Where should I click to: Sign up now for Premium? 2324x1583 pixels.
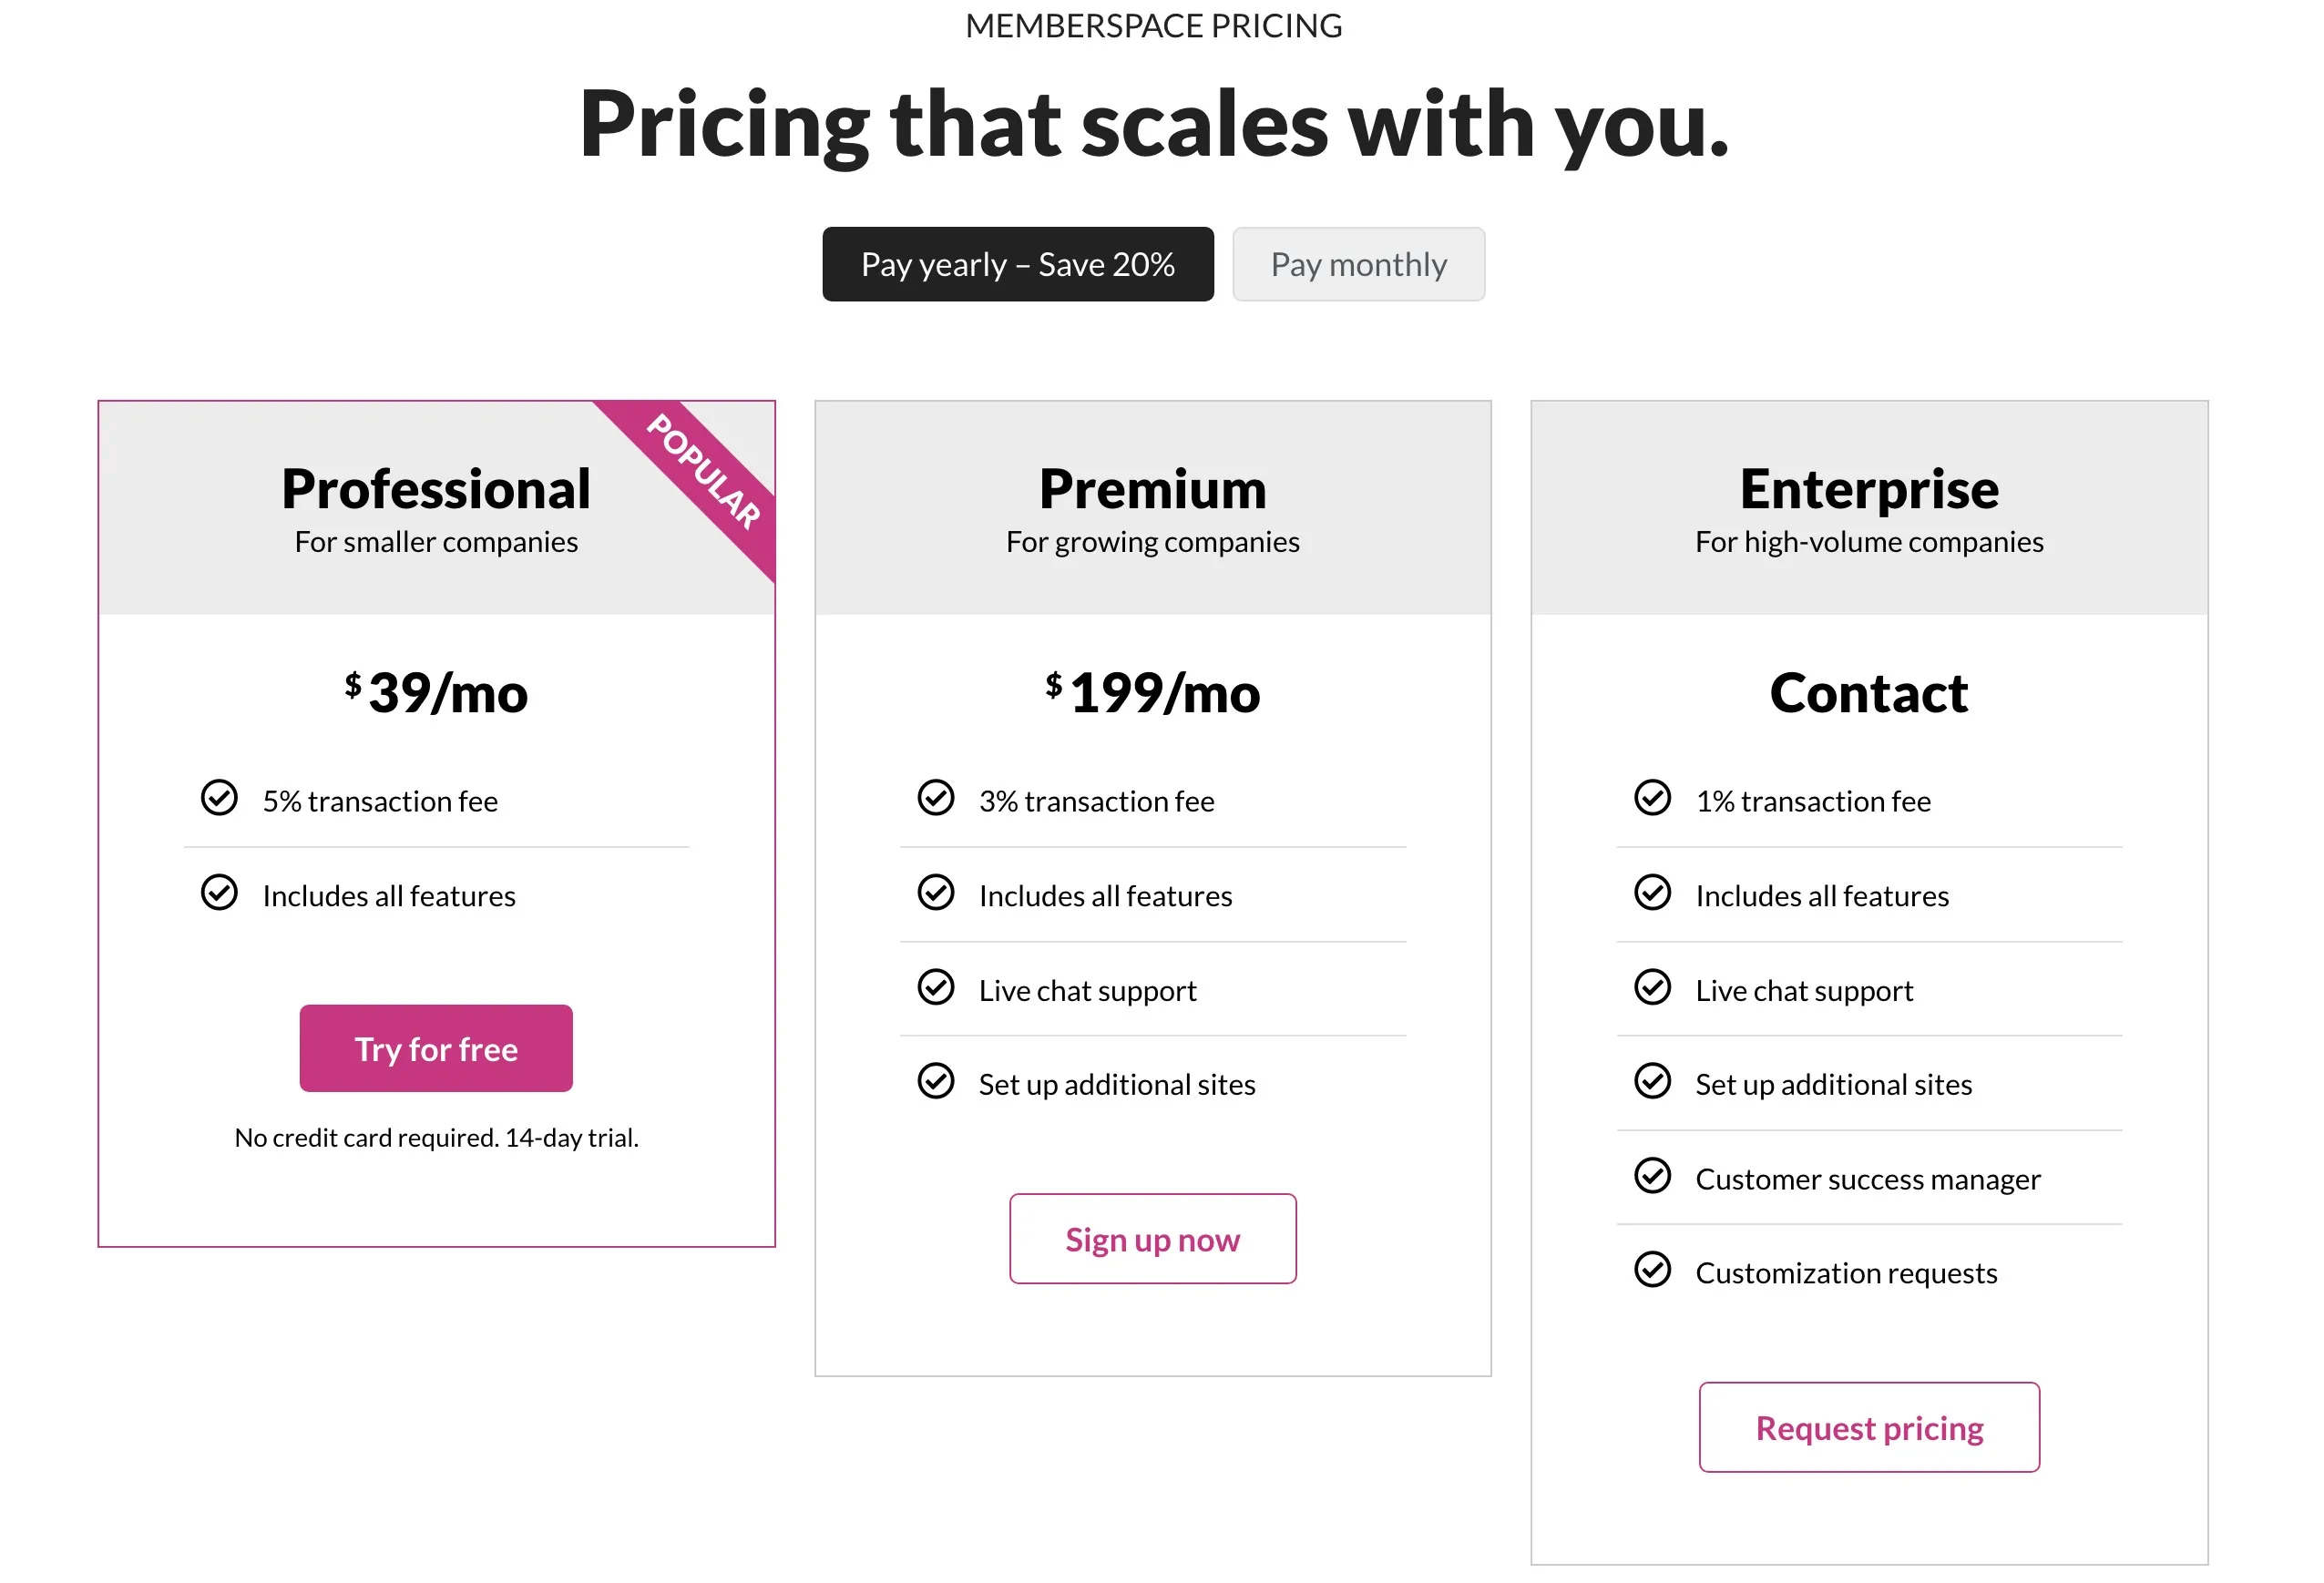coord(1152,1239)
